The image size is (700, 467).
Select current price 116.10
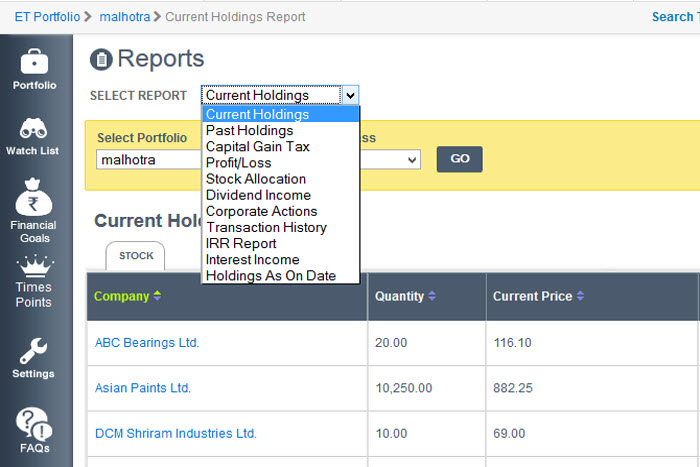tap(512, 342)
